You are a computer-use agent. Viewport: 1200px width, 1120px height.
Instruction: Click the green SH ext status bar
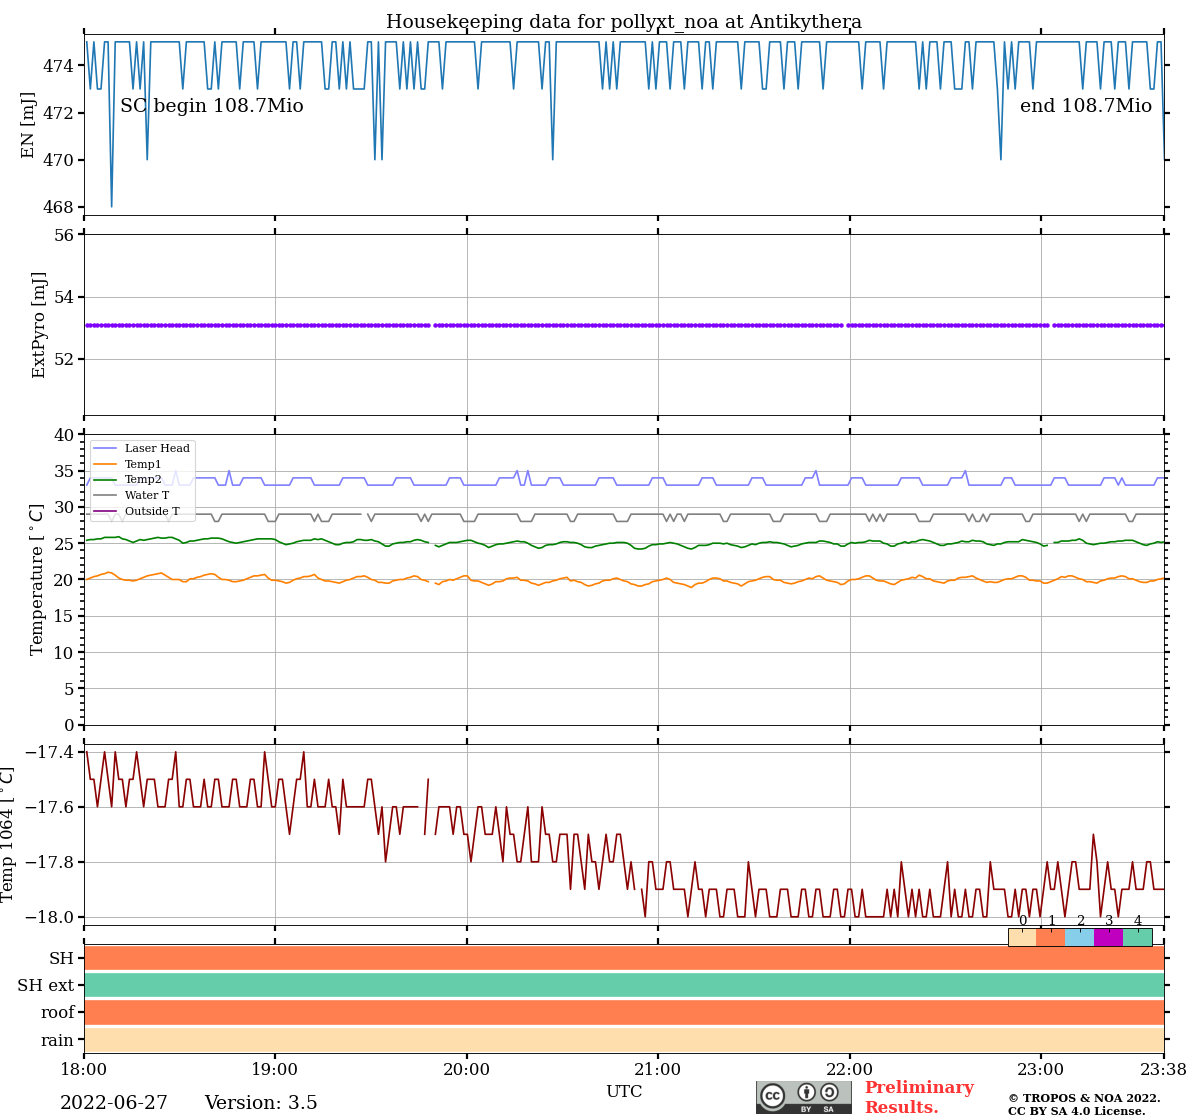[624, 985]
